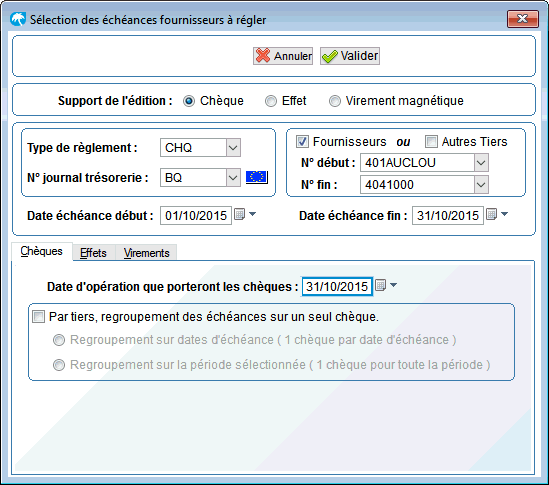This screenshot has width=549, height=485.
Task: Click the application logo in title bar
Action: 18,19
